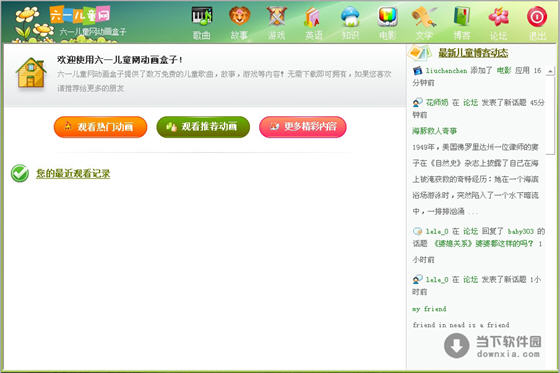Open the 您的最近观看记录 link
This screenshot has width=560, height=373.
pyautogui.click(x=73, y=174)
